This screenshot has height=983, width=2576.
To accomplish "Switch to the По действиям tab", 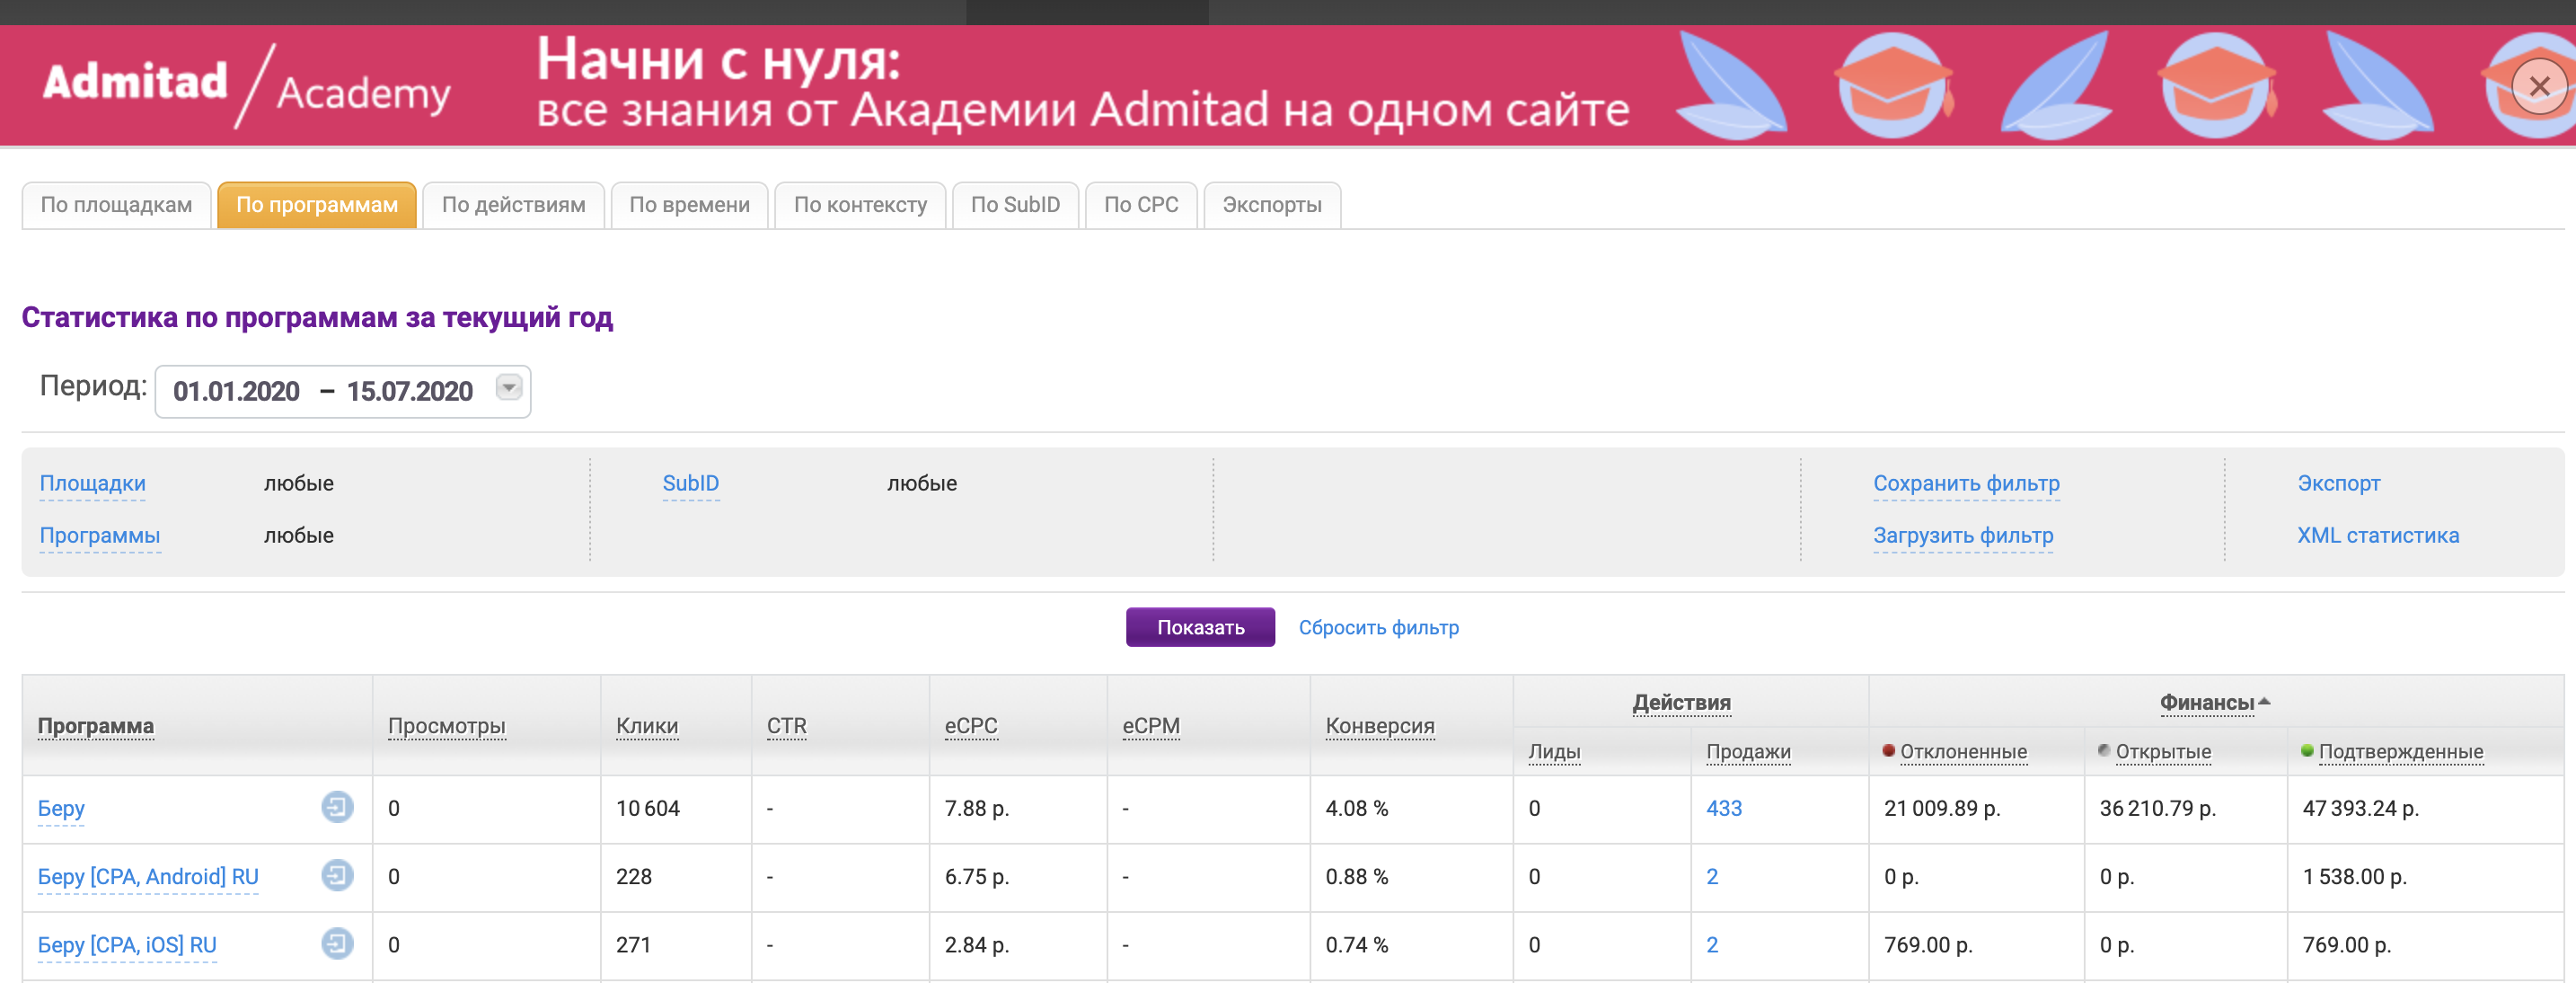I will [513, 205].
